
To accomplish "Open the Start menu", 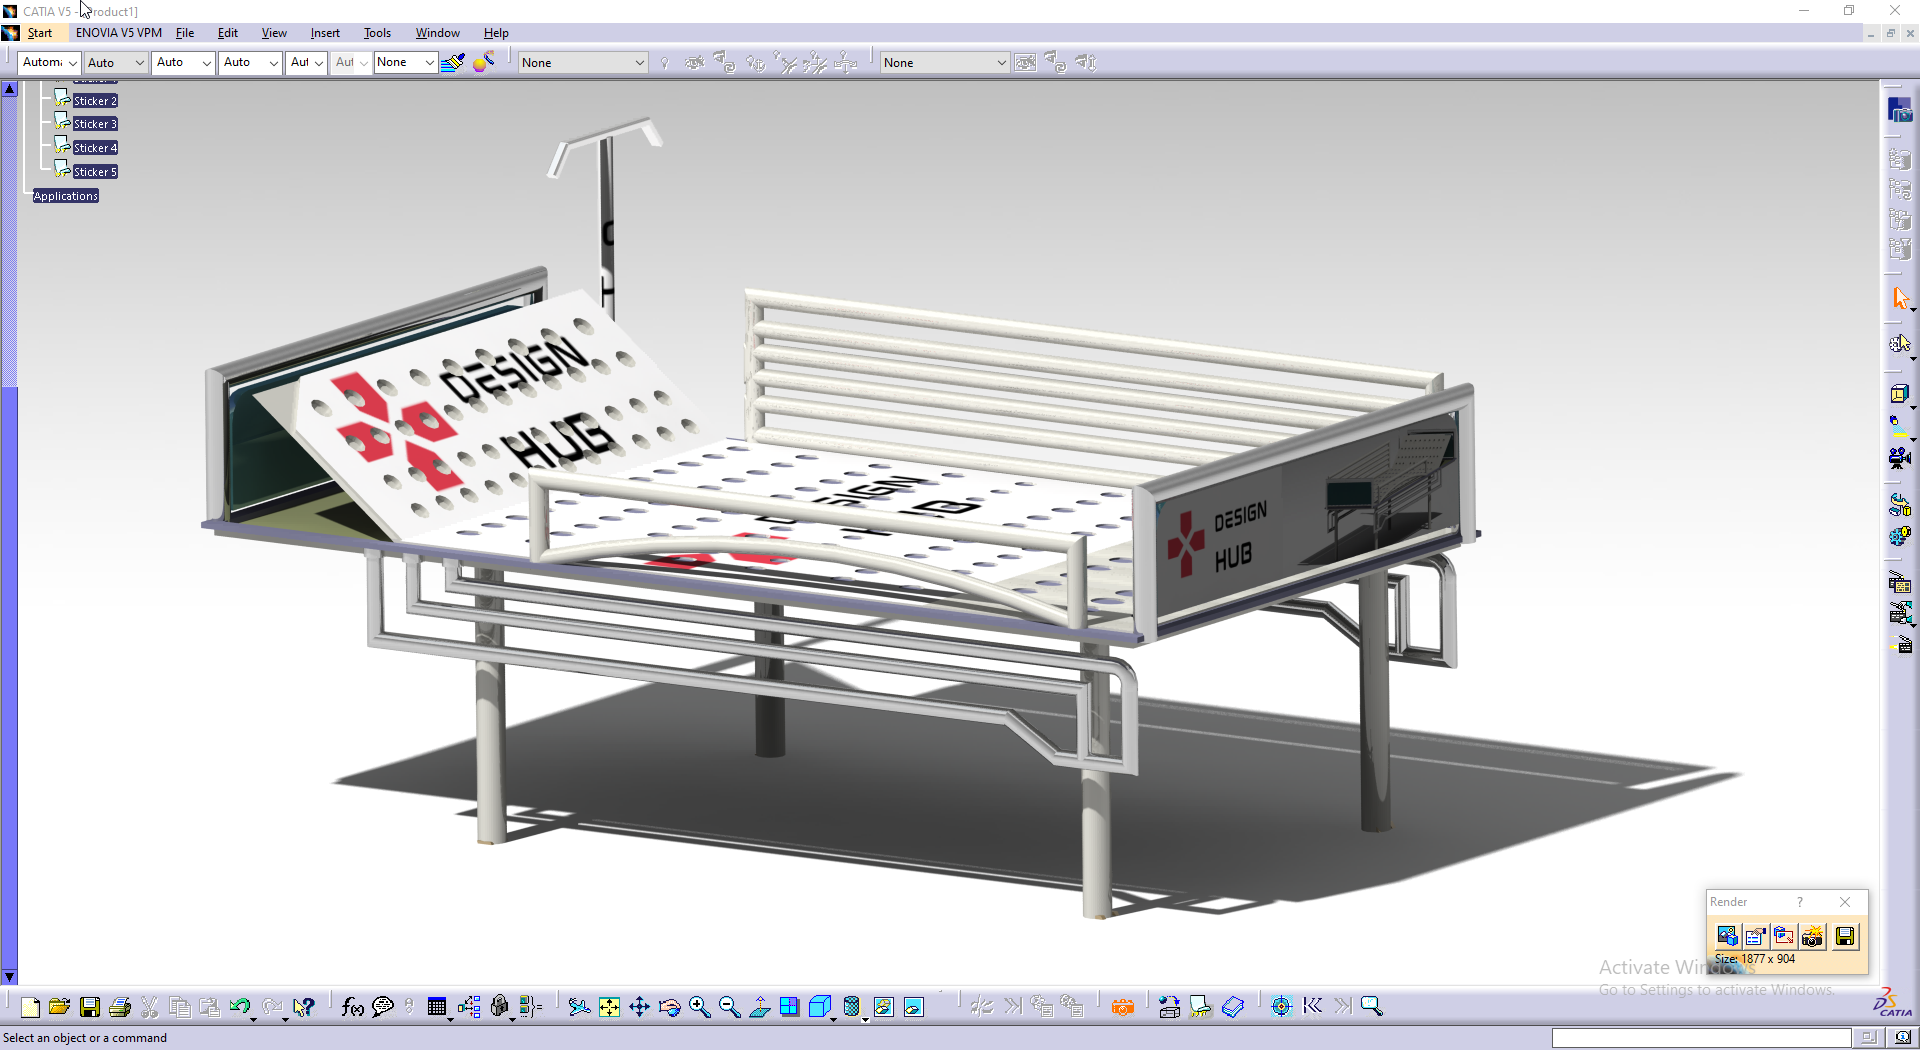I will [40, 33].
